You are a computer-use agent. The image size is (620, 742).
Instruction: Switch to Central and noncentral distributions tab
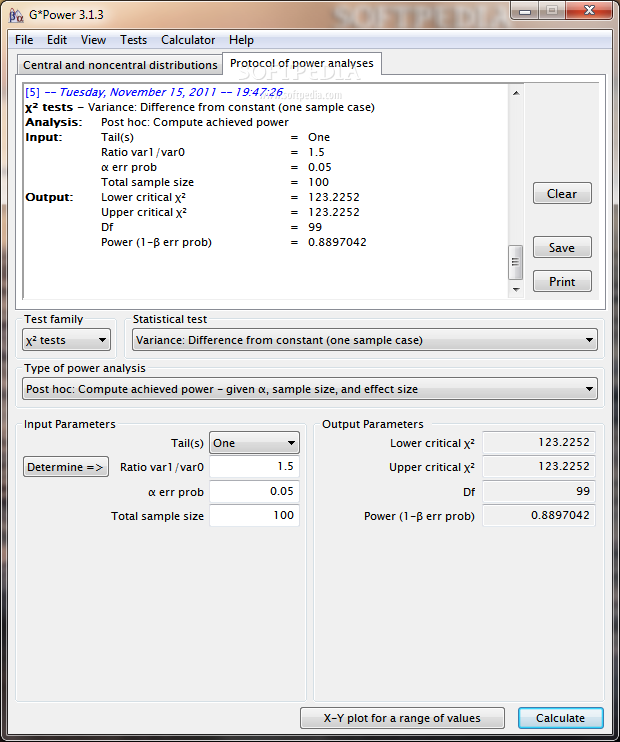(x=120, y=65)
